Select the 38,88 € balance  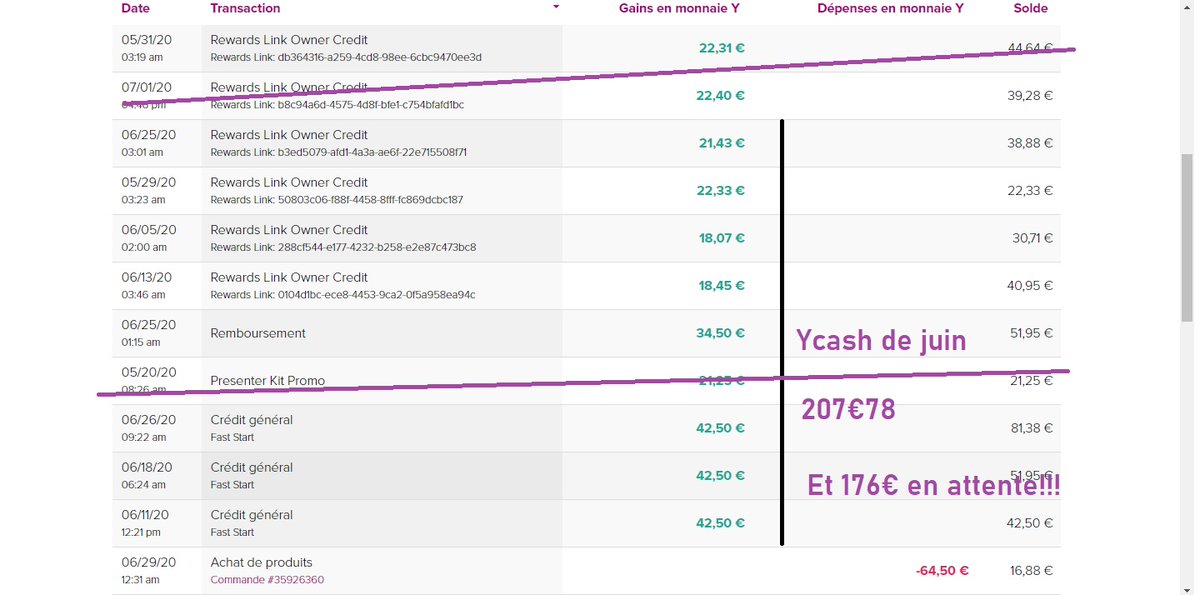(1030, 143)
